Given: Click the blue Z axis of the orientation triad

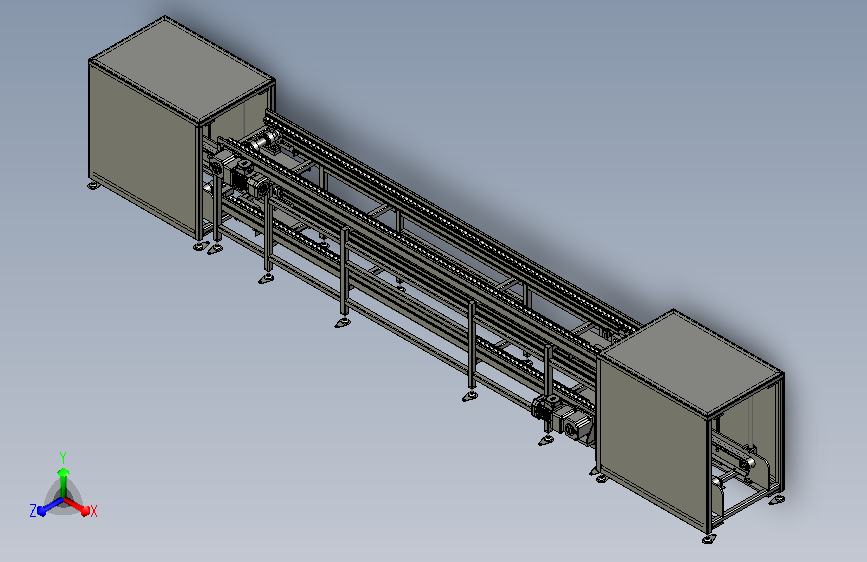Looking at the screenshot, I should 49,508.
